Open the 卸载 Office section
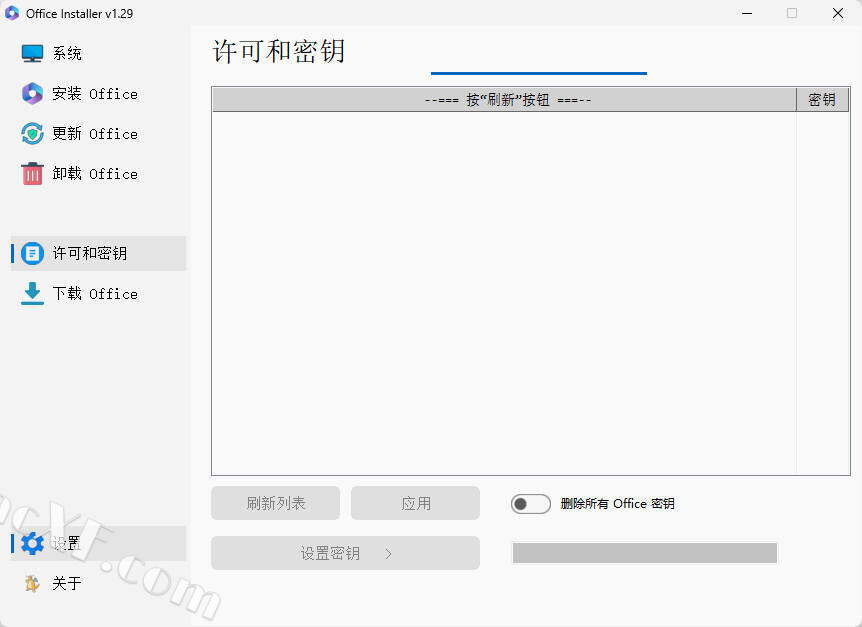 click(x=95, y=174)
